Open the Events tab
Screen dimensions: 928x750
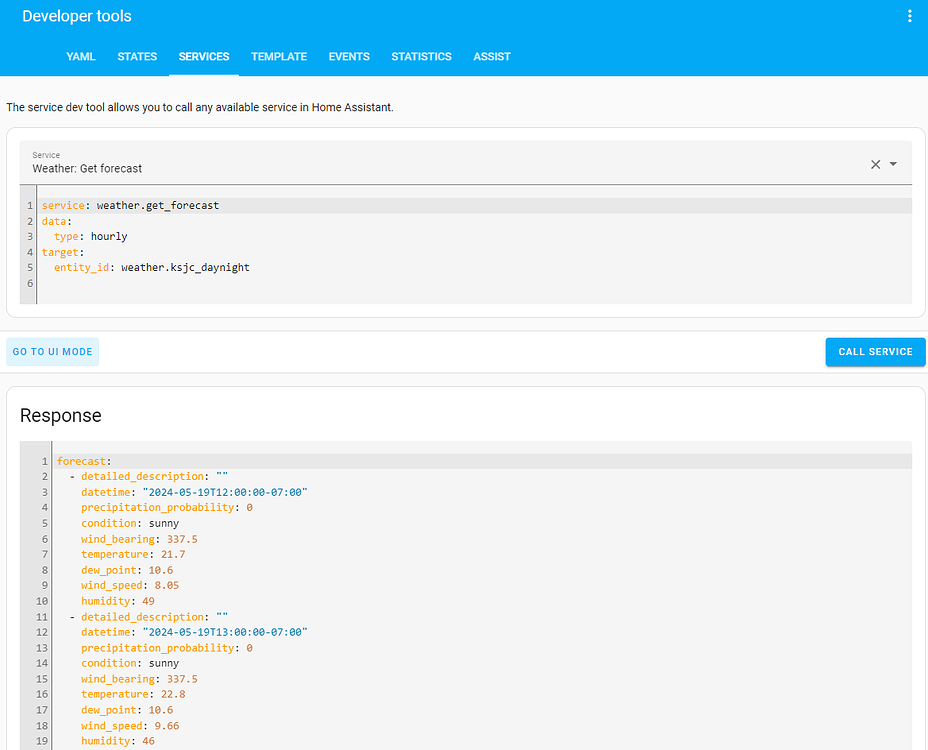coord(349,57)
